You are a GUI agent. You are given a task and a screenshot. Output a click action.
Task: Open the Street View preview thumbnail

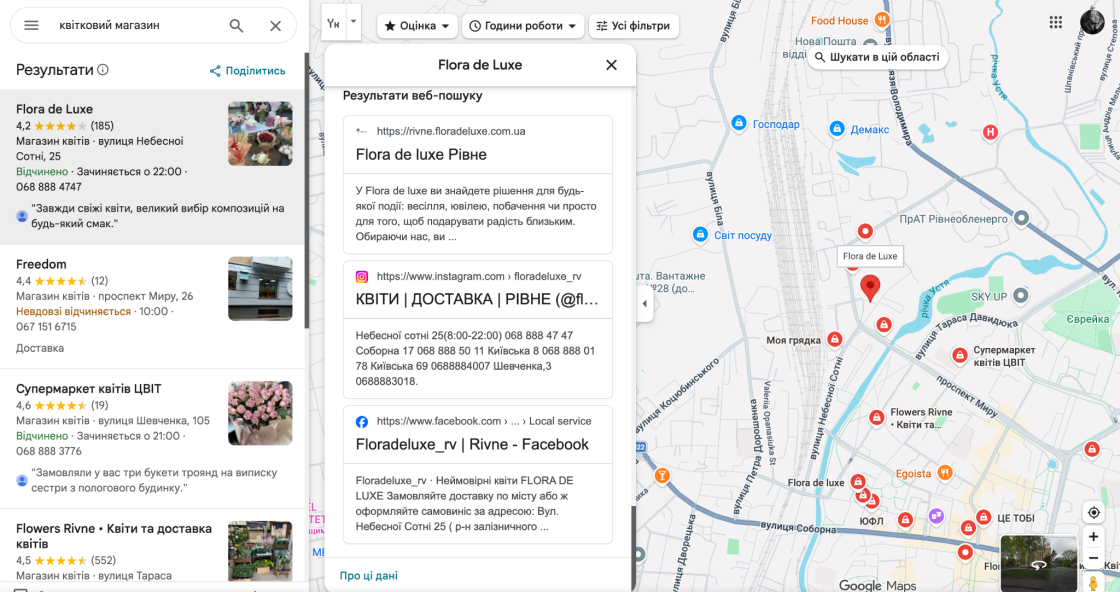coord(1039,563)
